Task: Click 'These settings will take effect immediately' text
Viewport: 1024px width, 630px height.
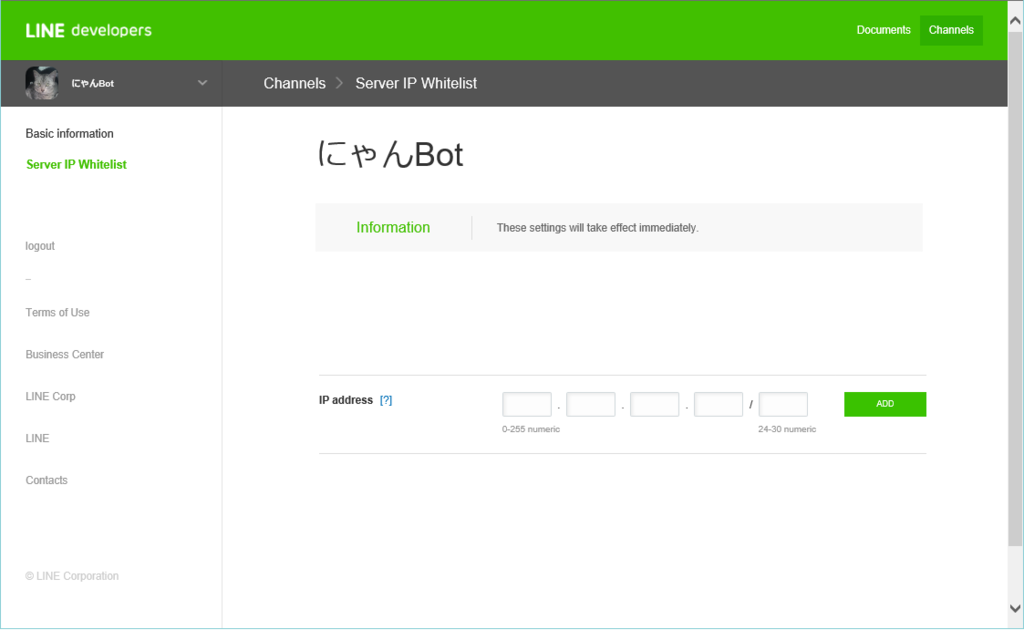Action: pyautogui.click(x=598, y=228)
